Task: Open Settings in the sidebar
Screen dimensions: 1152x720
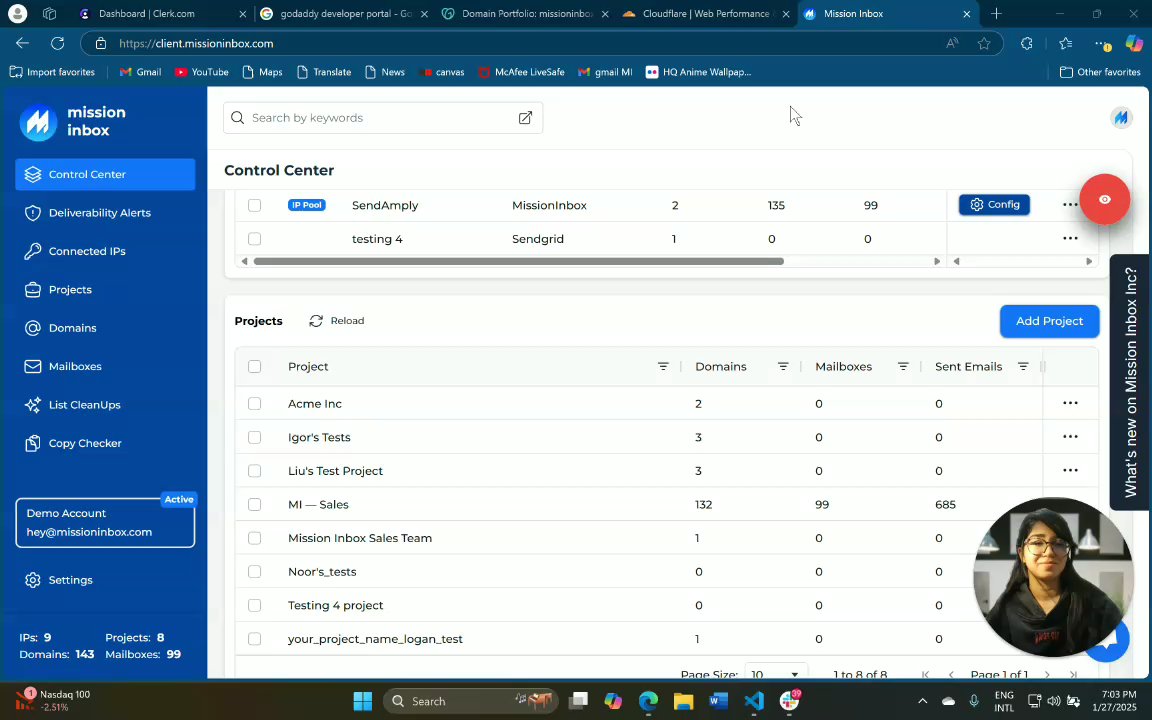Action: click(105, 580)
